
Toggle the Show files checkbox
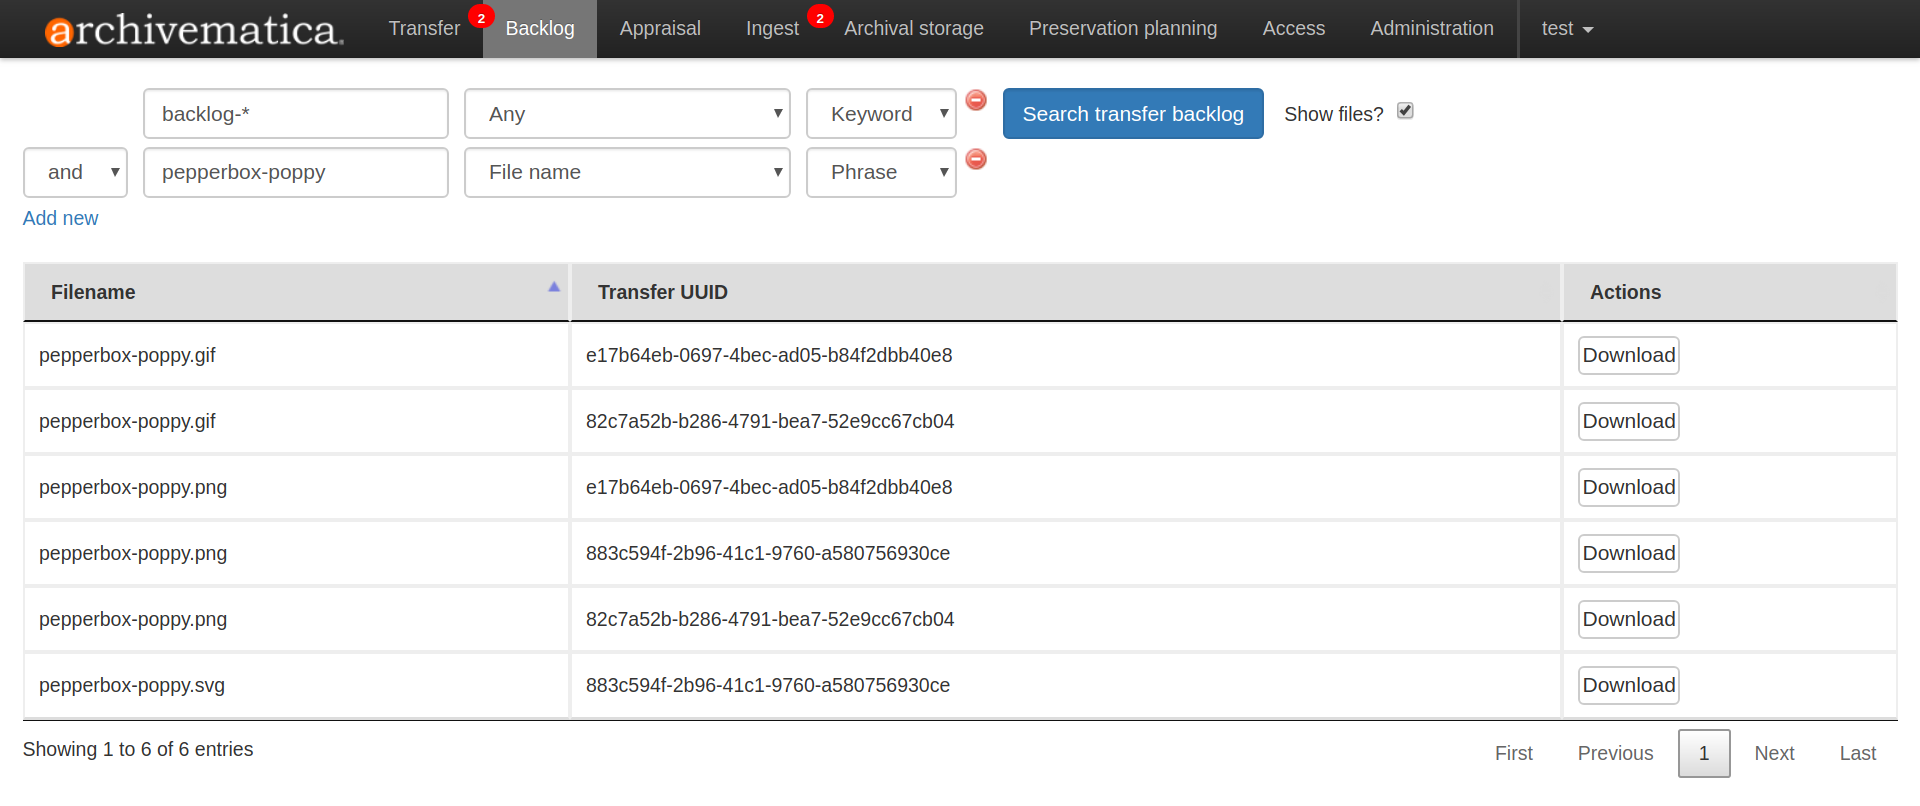[1405, 111]
